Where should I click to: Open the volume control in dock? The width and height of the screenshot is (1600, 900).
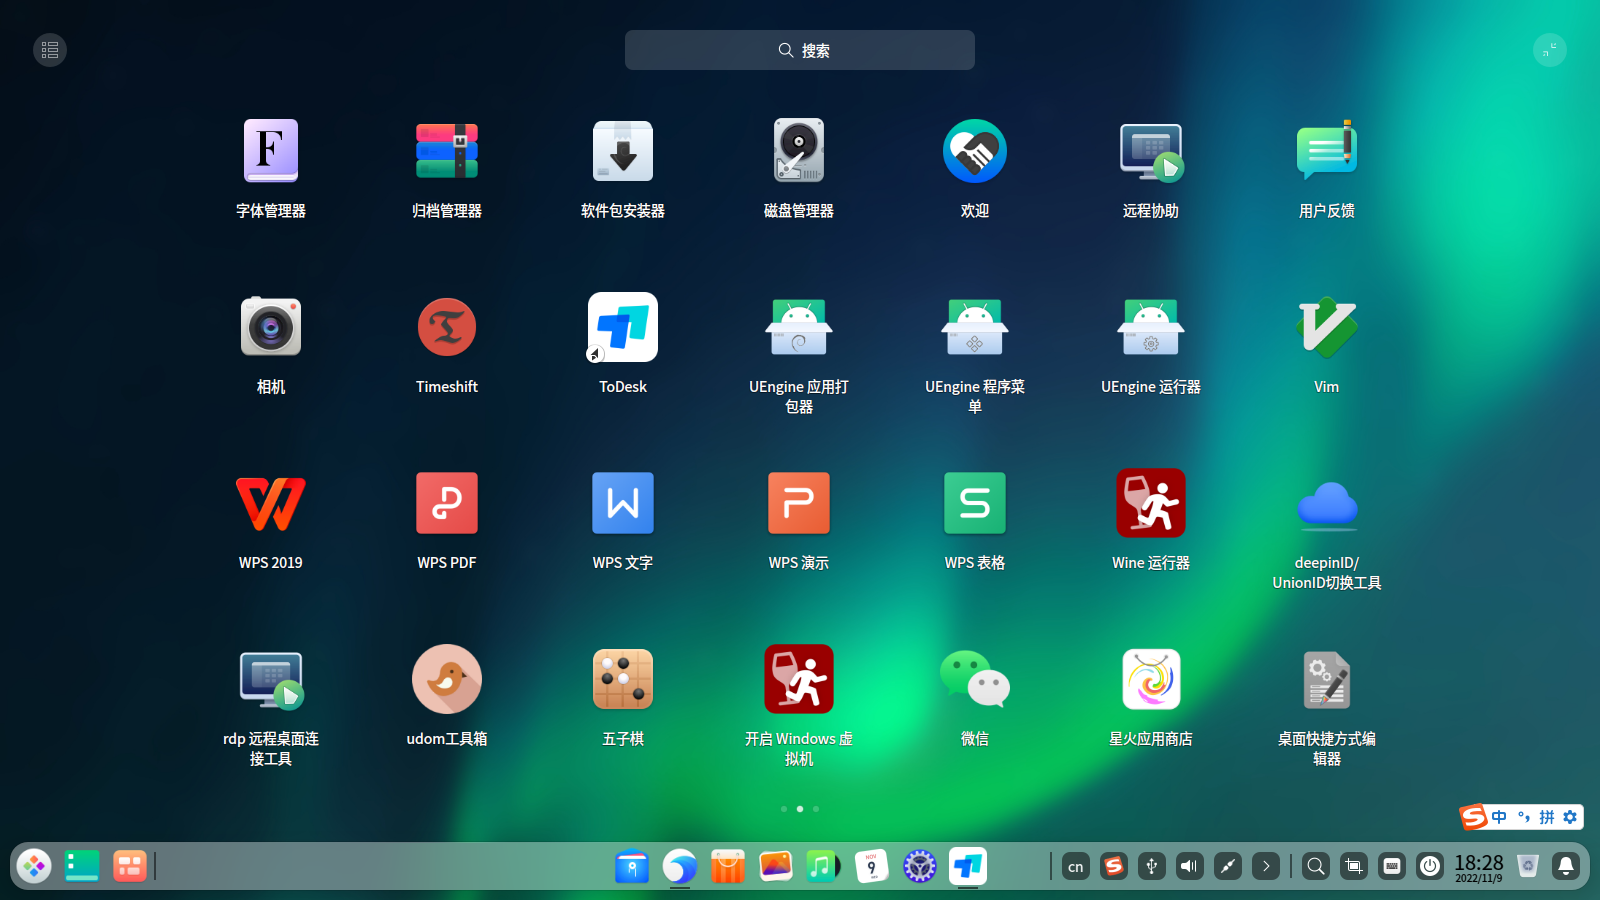(1190, 866)
